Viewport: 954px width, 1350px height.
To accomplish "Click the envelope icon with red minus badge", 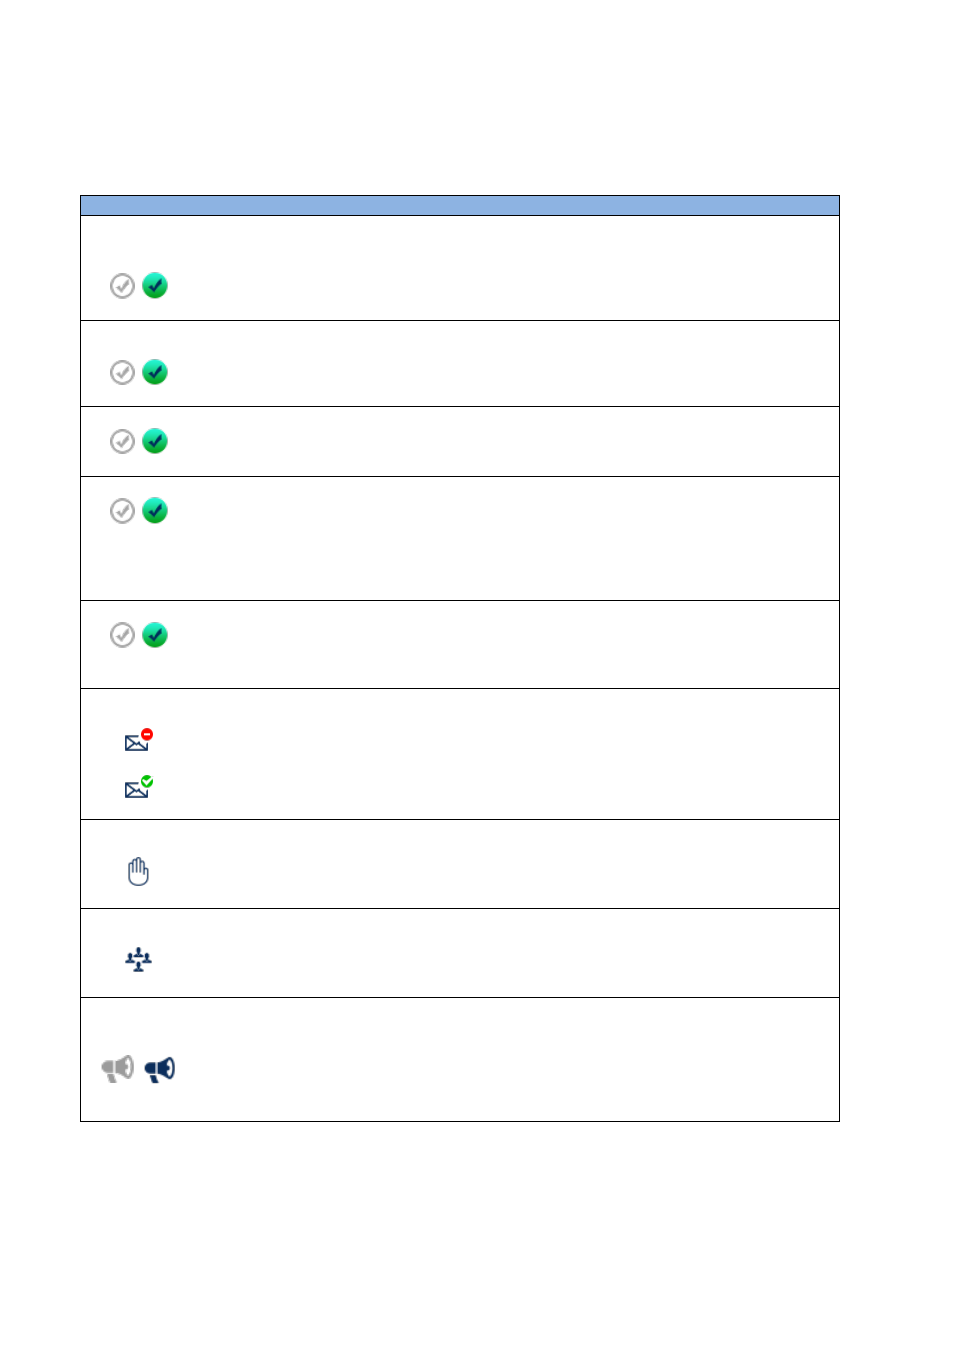I will point(138,740).
